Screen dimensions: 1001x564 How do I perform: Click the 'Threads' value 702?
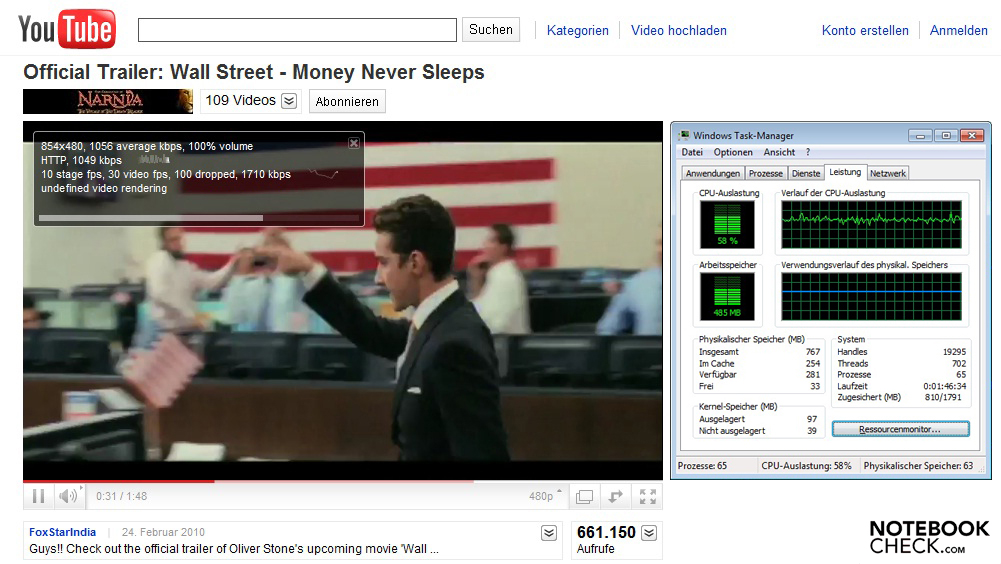[959, 363]
